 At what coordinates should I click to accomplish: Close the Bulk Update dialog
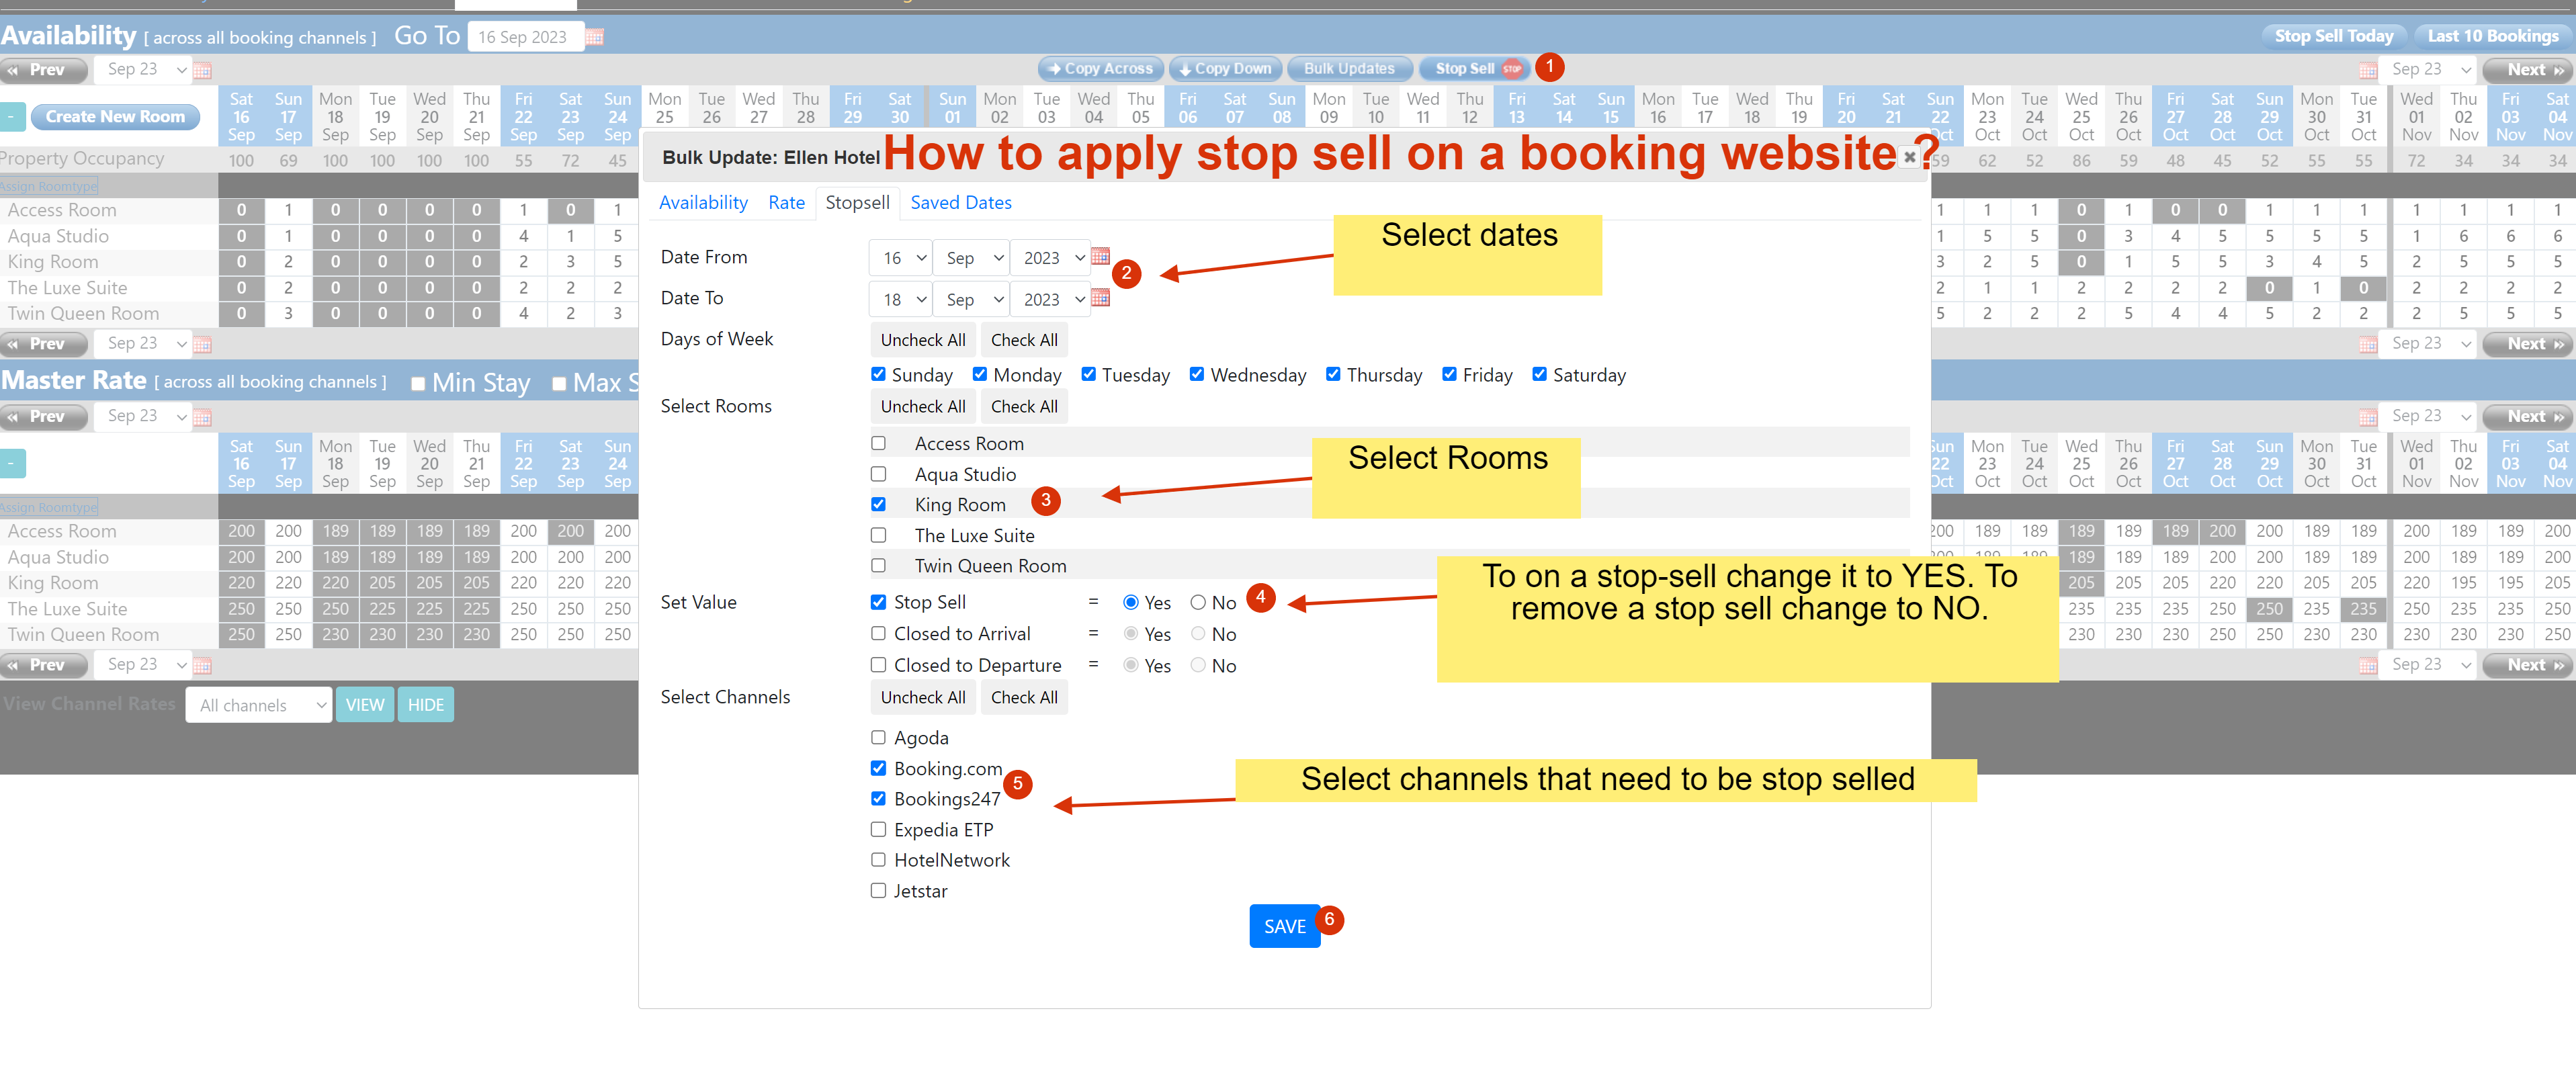[x=1909, y=157]
